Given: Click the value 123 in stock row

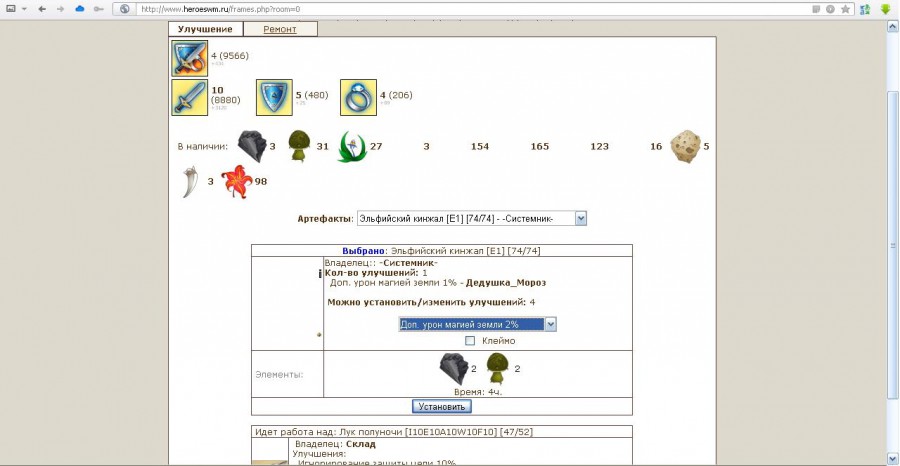Looking at the screenshot, I should [x=599, y=146].
